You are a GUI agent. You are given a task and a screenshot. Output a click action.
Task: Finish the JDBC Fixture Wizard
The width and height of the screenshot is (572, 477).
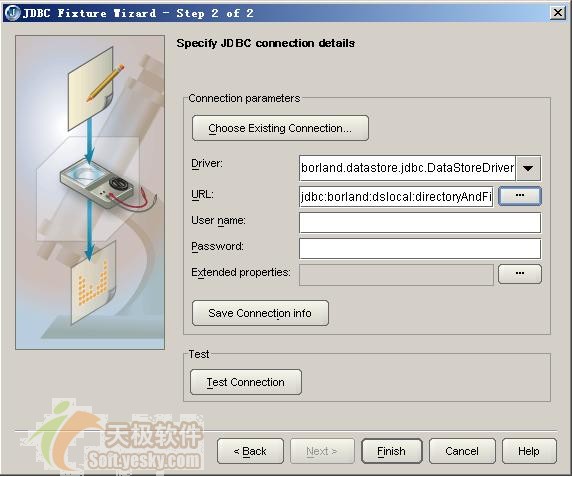coord(392,451)
